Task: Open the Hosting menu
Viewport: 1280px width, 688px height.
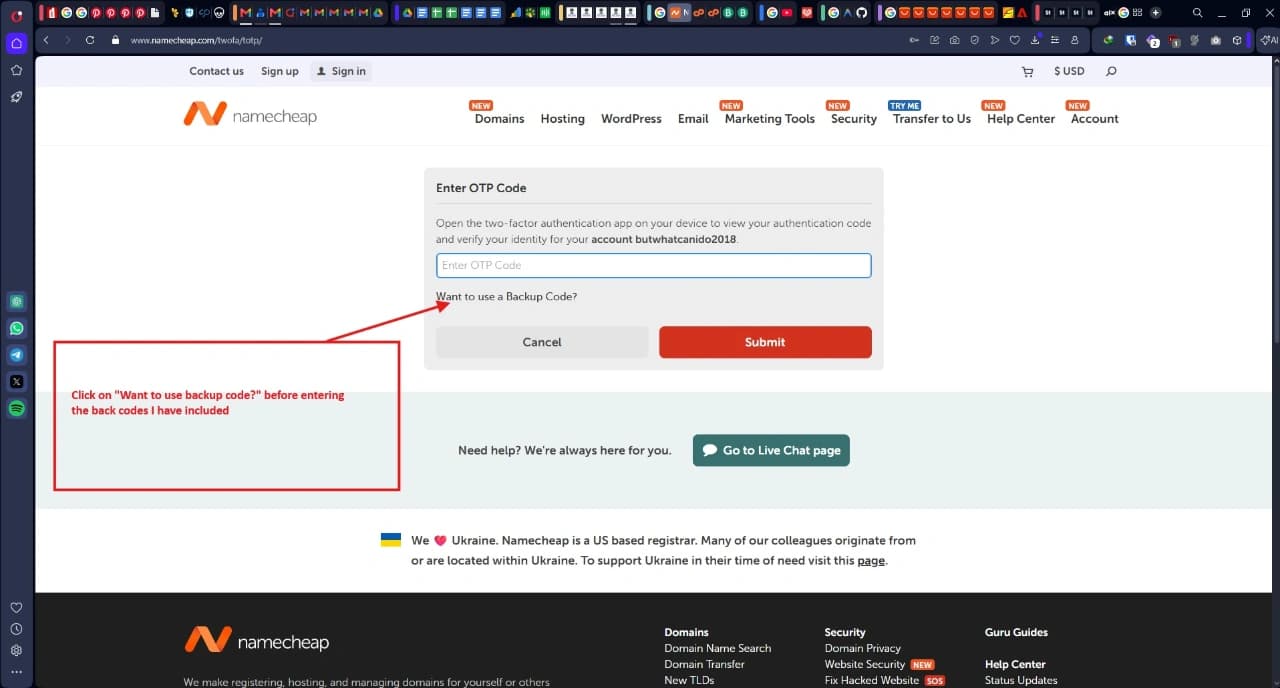Action: (562, 118)
